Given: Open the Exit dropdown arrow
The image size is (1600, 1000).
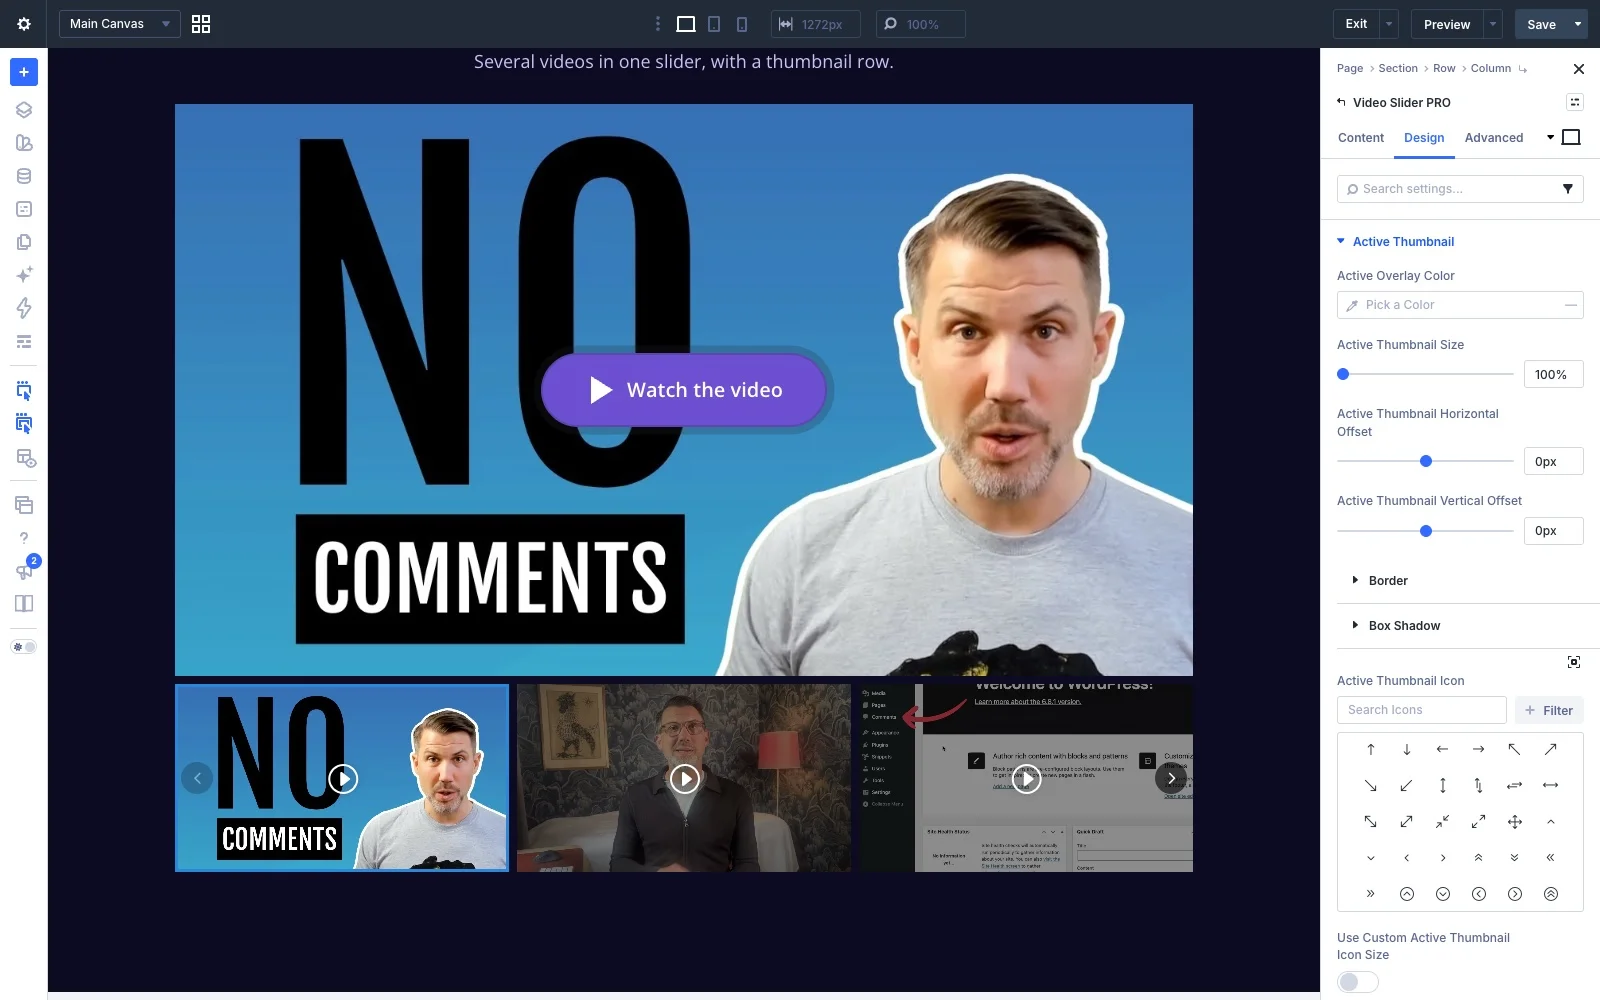Looking at the screenshot, I should pyautogui.click(x=1388, y=24).
